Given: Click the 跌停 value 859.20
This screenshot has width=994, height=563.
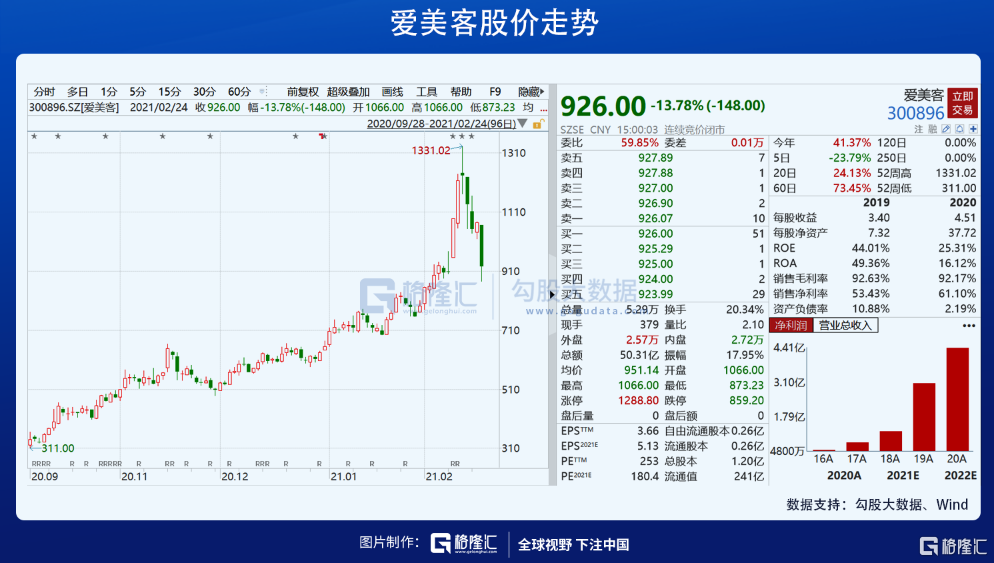Looking at the screenshot, I should click(746, 401).
